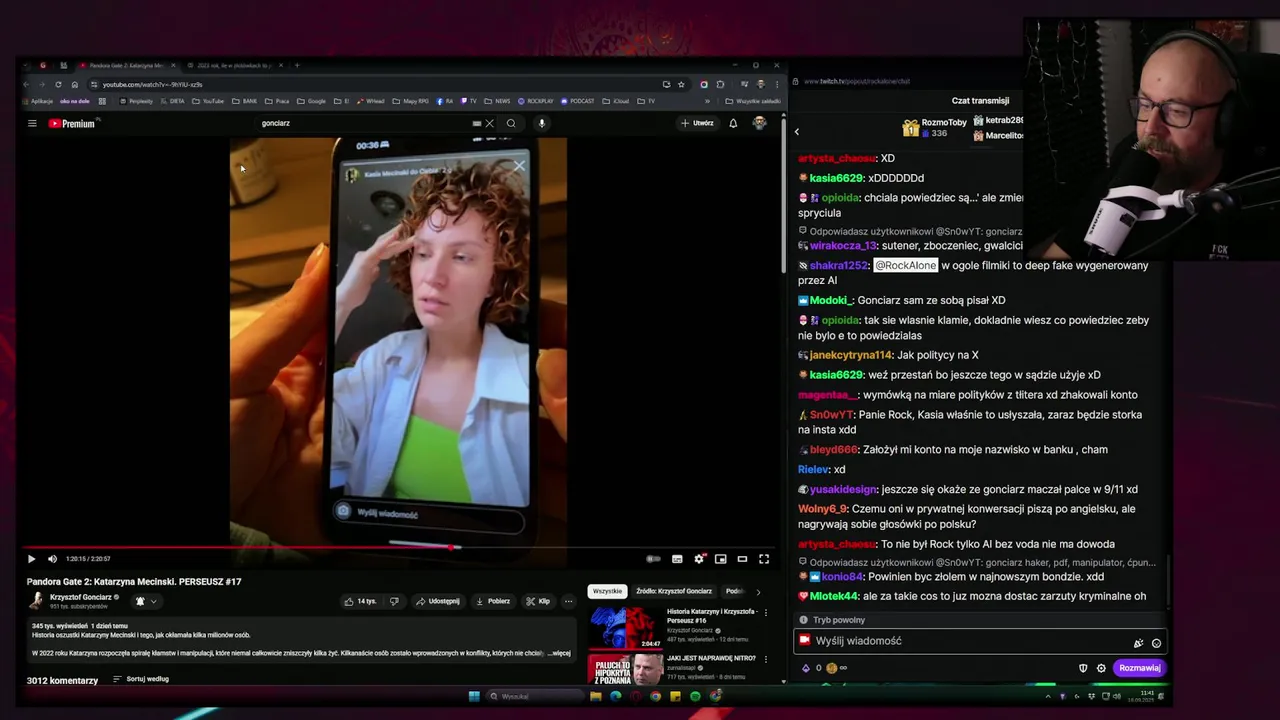Screen dimensions: 1280x720
Task: Run search with the magnifier button
Action: pyautogui.click(x=511, y=123)
